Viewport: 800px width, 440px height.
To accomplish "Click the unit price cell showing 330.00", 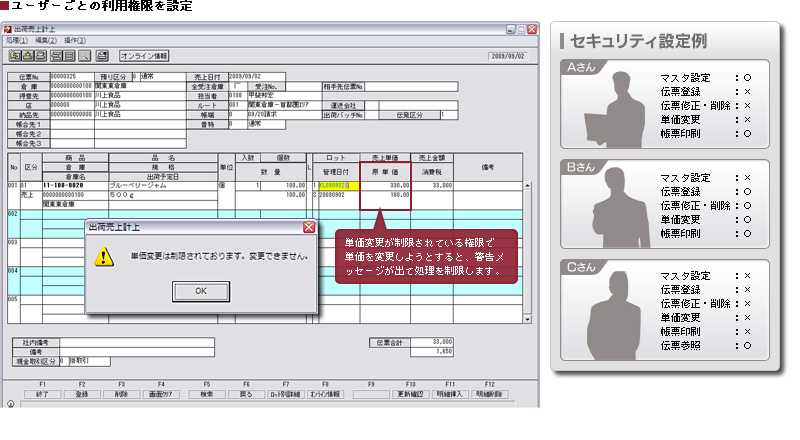I will pyautogui.click(x=385, y=186).
